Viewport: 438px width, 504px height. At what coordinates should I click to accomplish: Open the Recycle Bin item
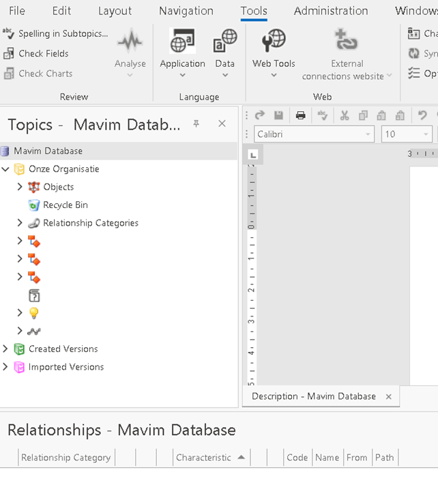click(x=65, y=205)
